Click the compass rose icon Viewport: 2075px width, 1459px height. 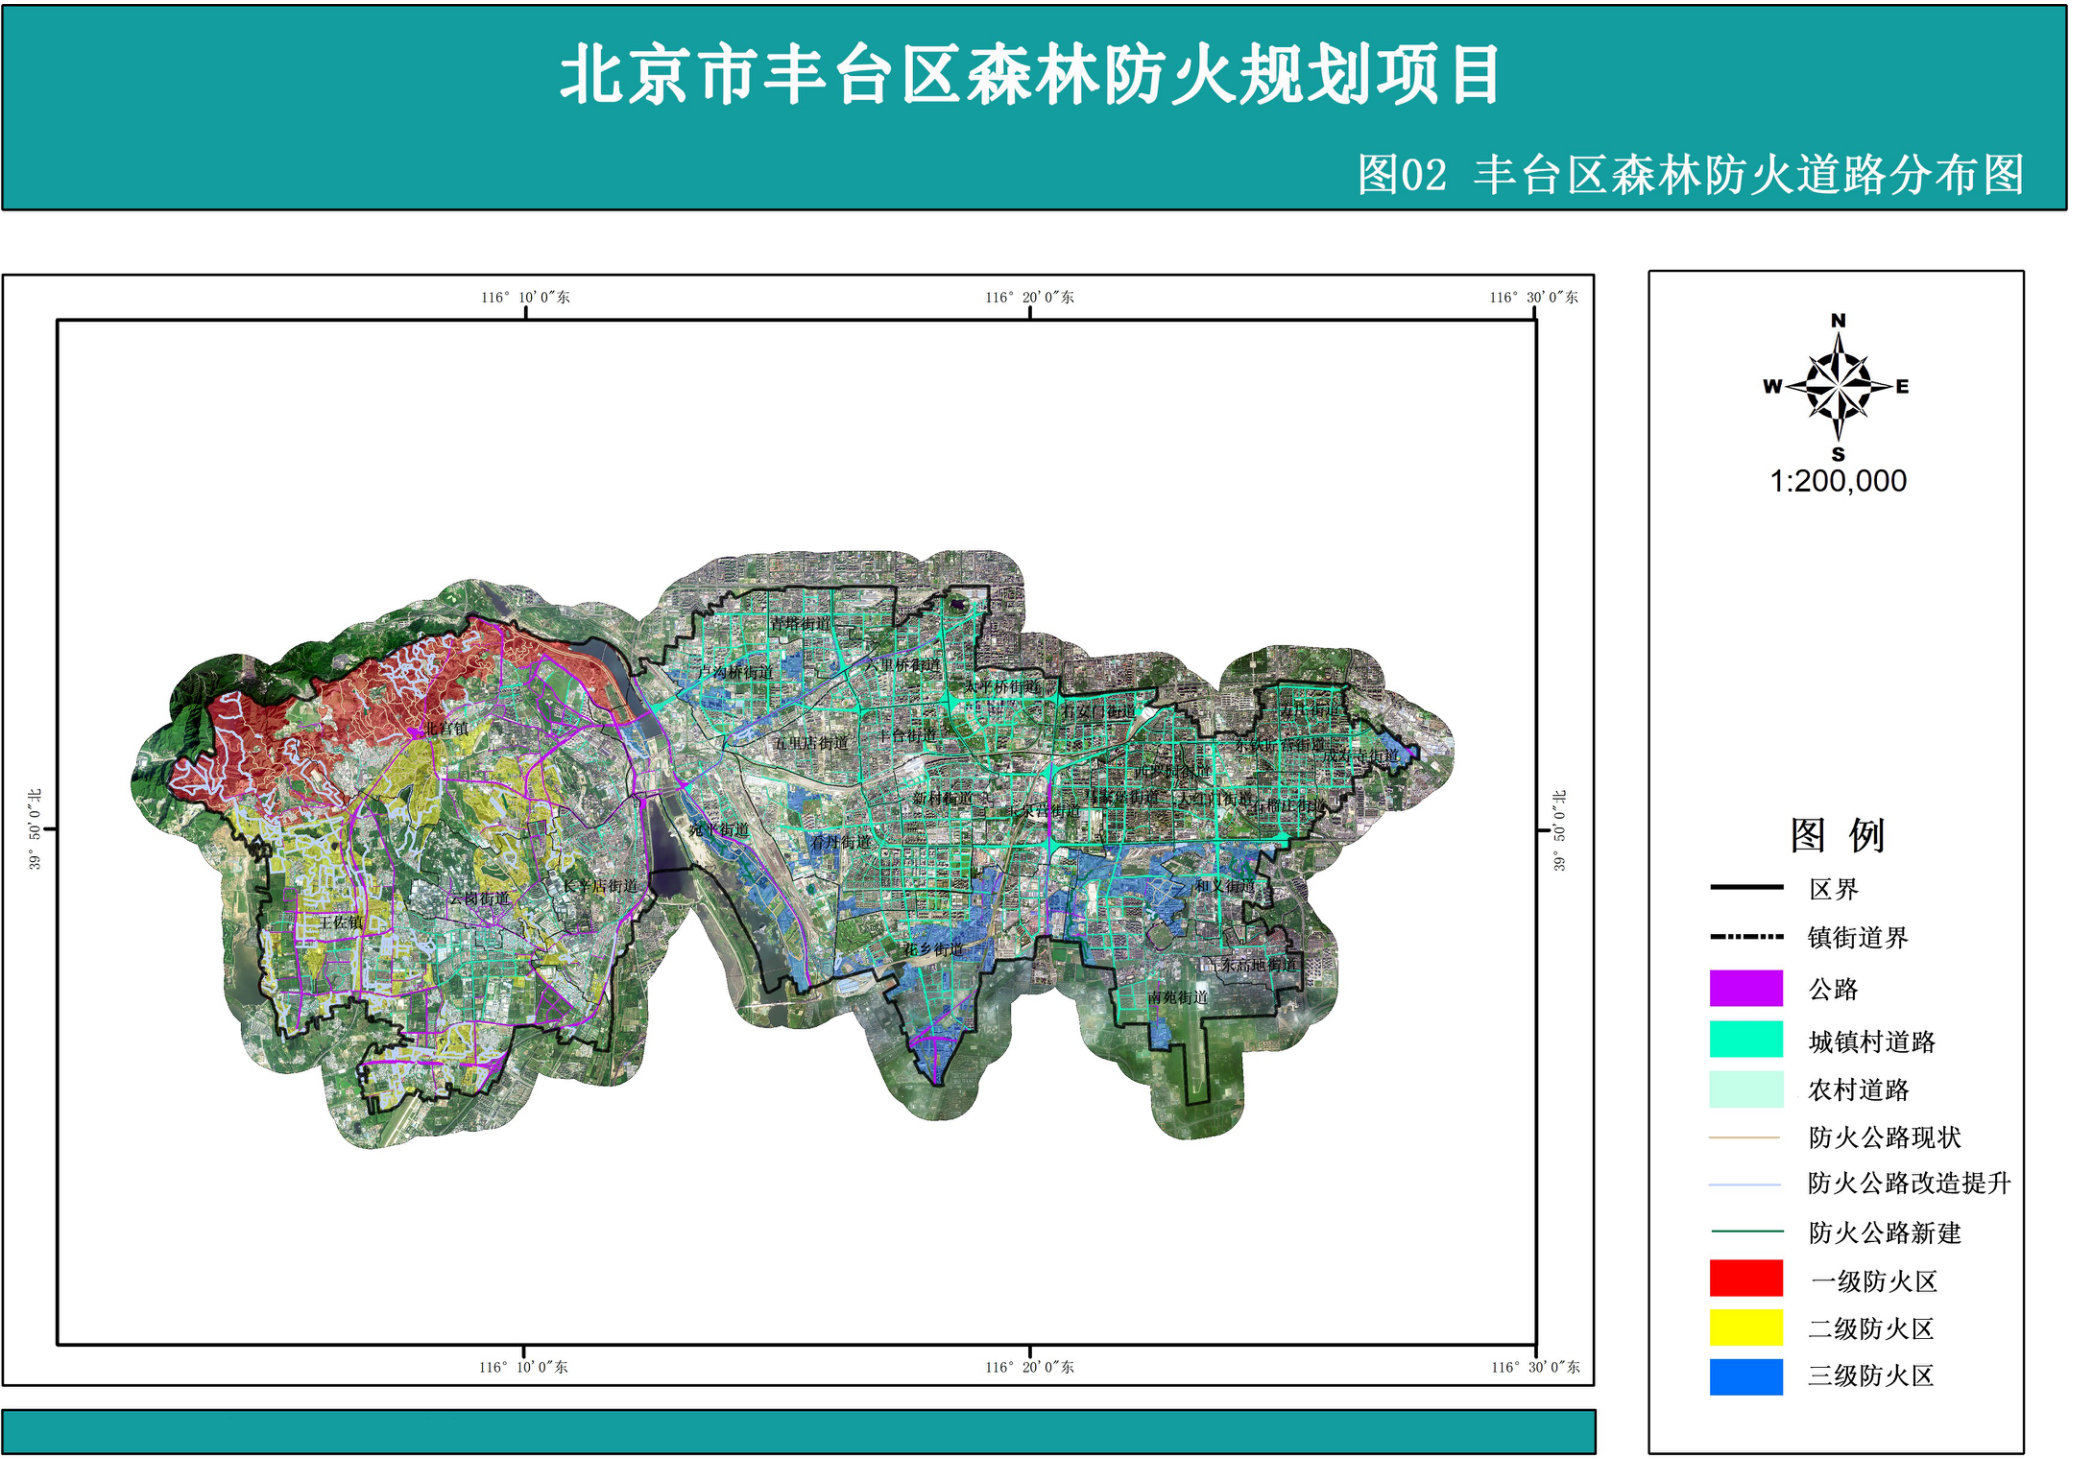coord(1838,386)
